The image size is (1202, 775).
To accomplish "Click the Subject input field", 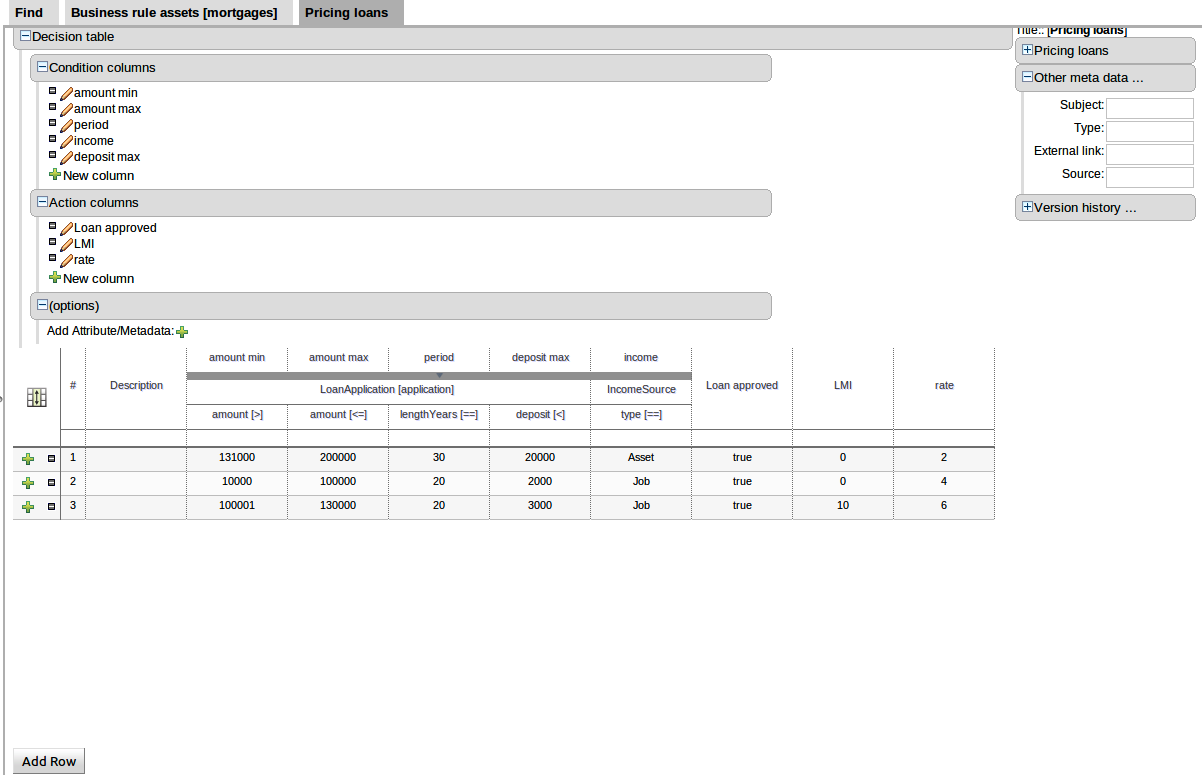I will coord(1150,108).
